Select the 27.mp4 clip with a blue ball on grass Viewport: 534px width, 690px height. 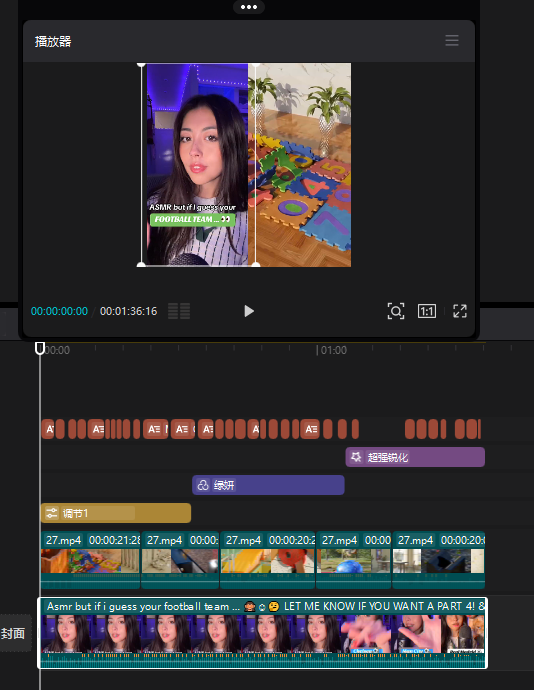click(x=354, y=560)
